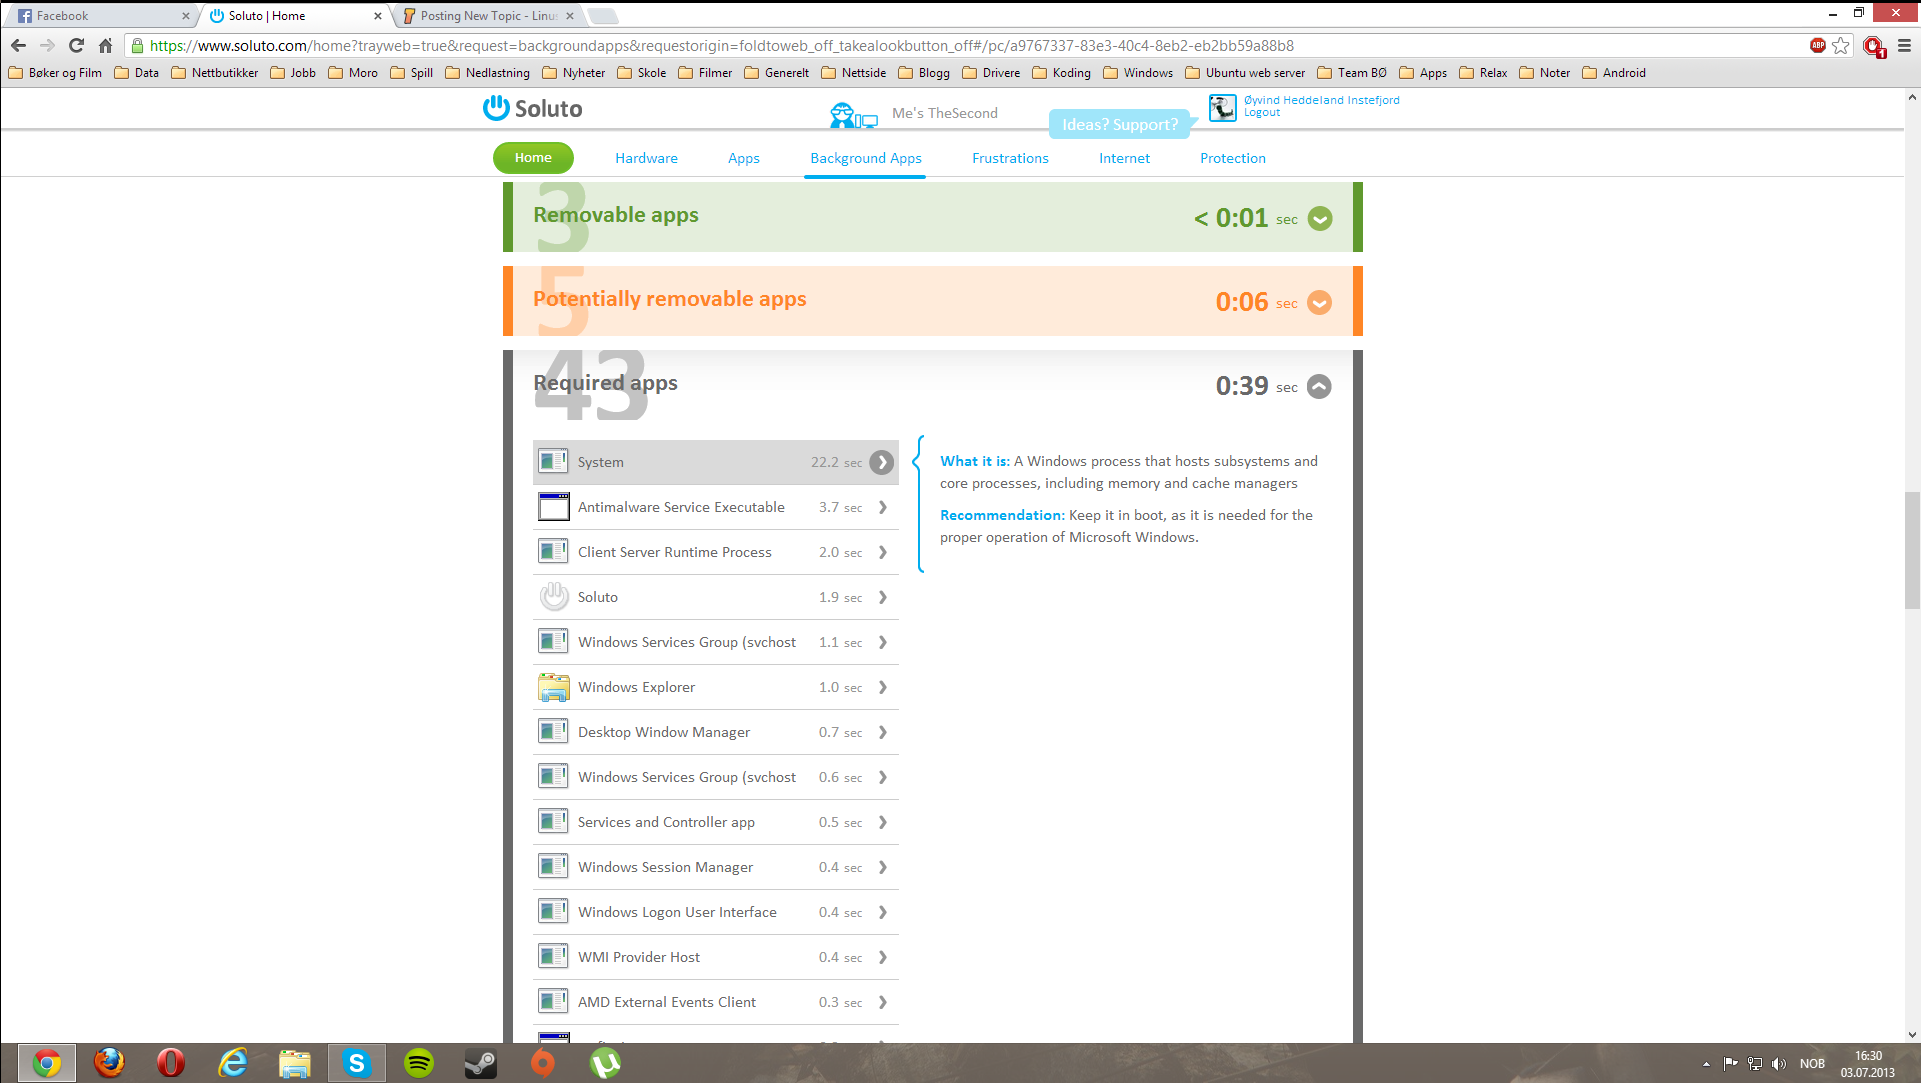Click the Desktop Window Manager icon
The height and width of the screenshot is (1083, 1921).
[553, 731]
